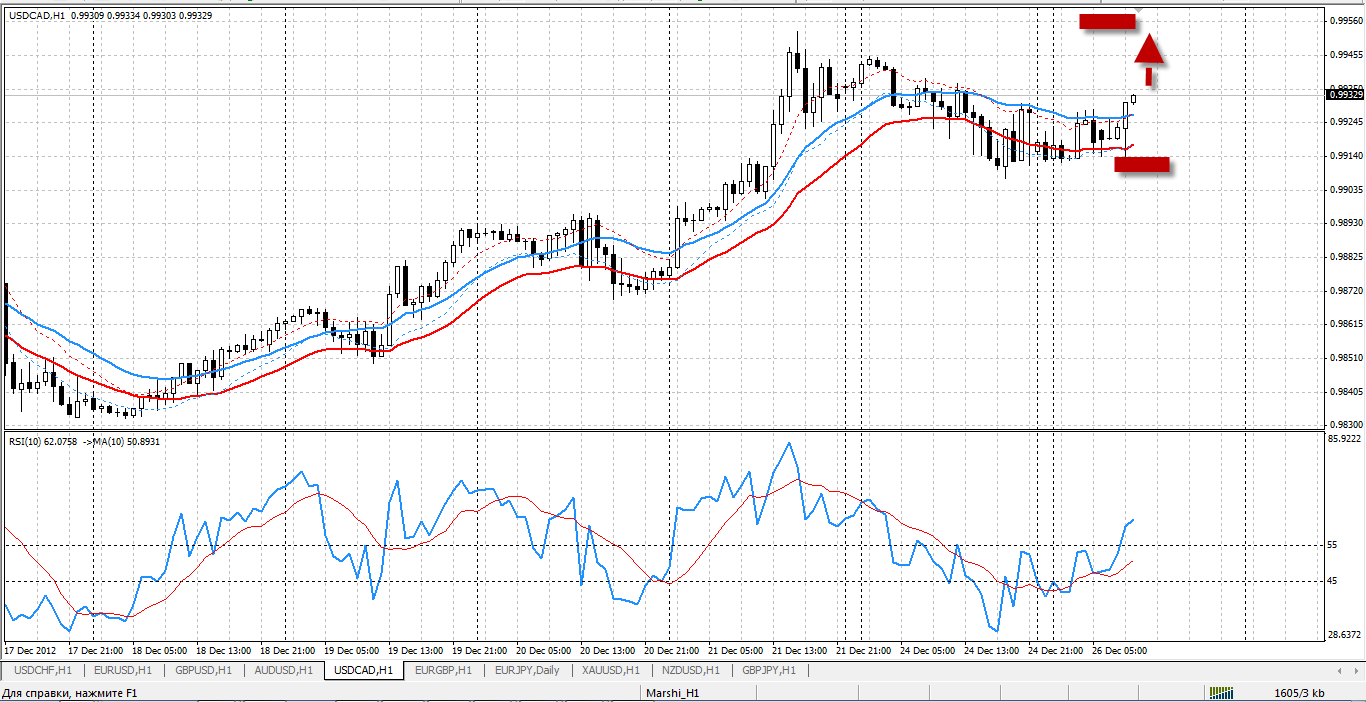Click the RSI level 45 label

tap(1333, 581)
